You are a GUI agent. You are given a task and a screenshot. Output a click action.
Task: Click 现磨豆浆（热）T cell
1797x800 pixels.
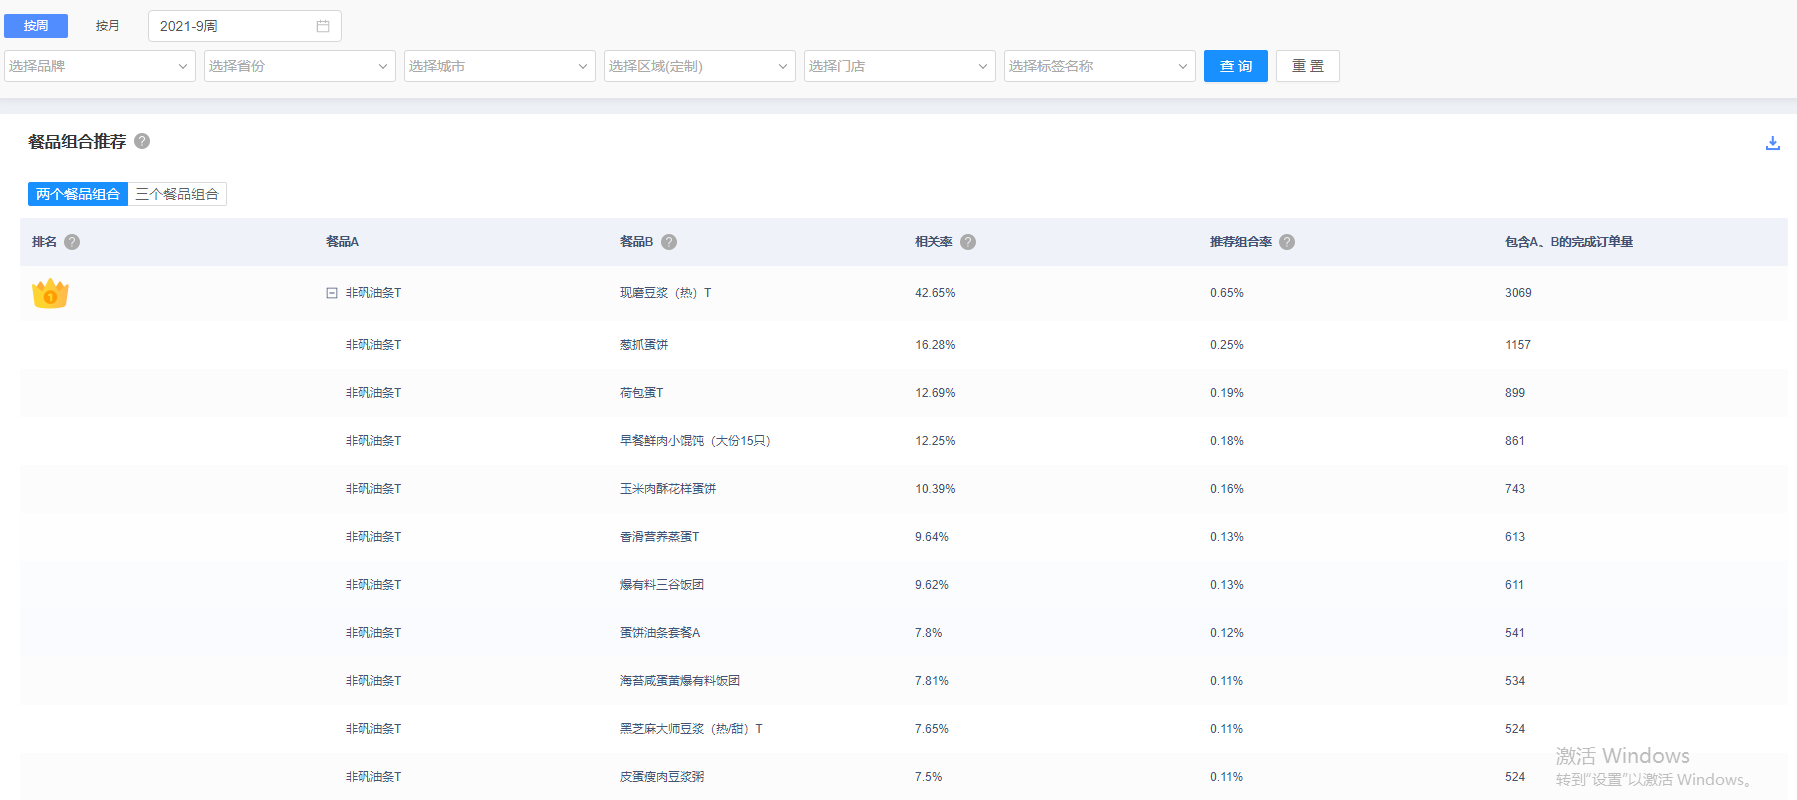coord(666,293)
